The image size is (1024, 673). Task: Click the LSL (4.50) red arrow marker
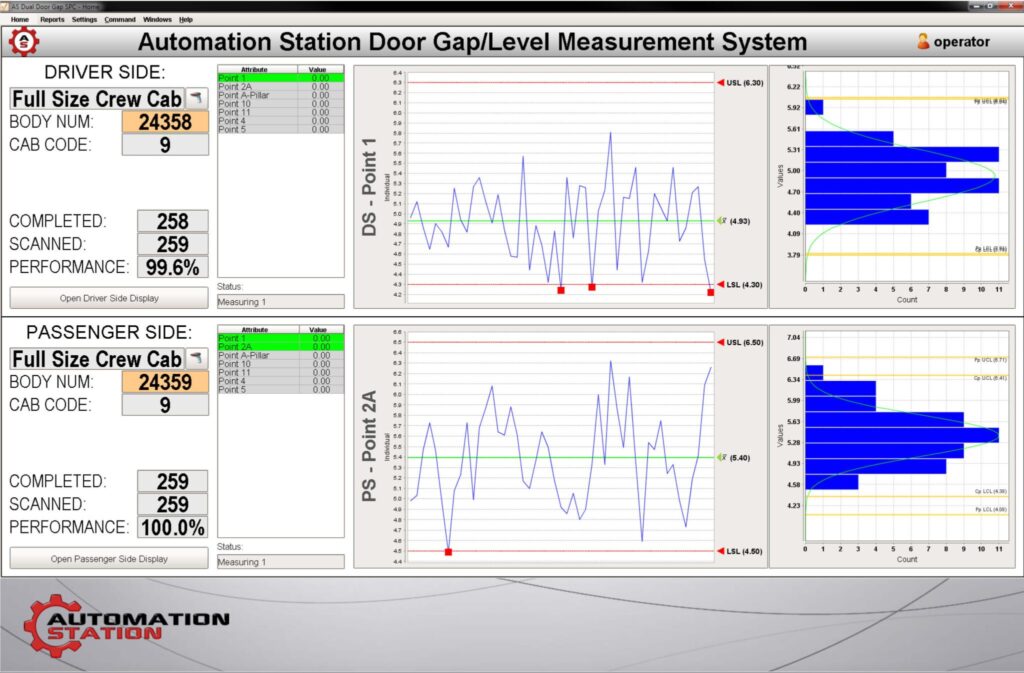[720, 551]
